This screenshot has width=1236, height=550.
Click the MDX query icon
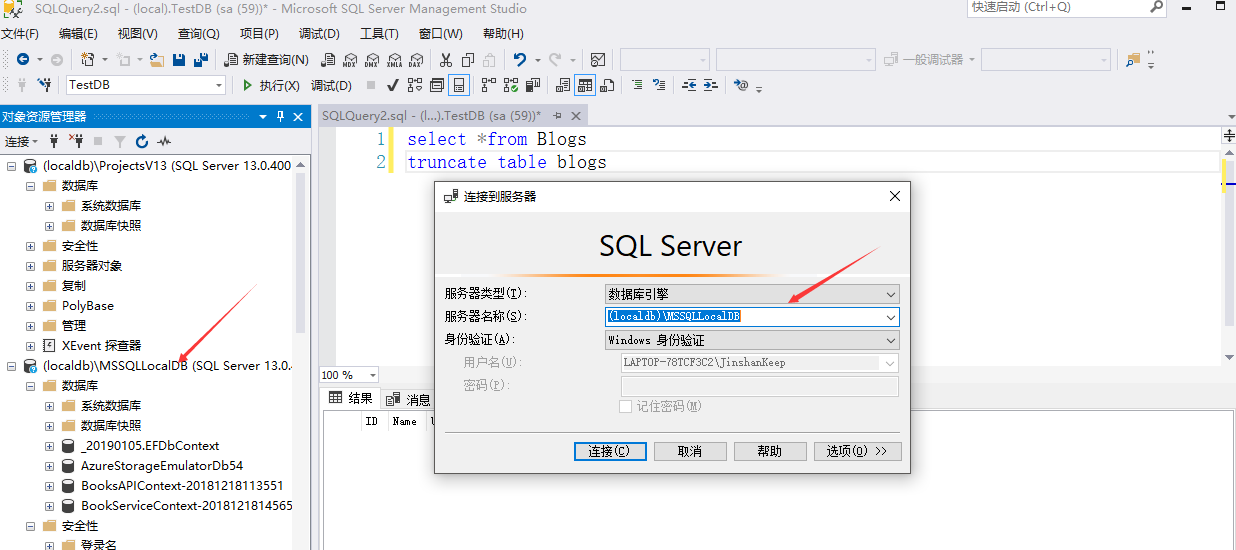point(349,60)
